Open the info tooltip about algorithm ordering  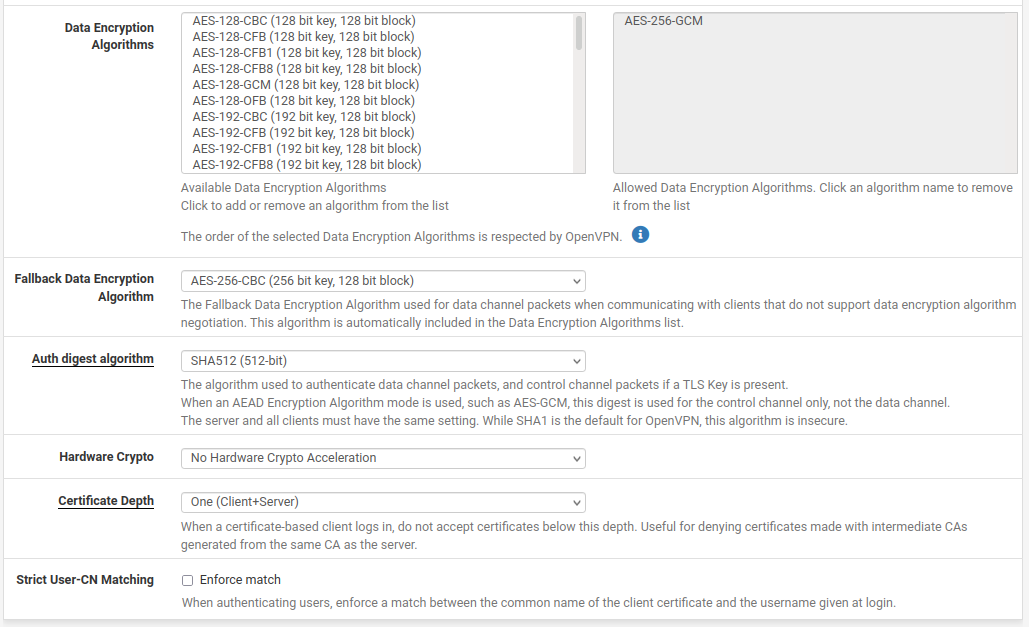640,234
